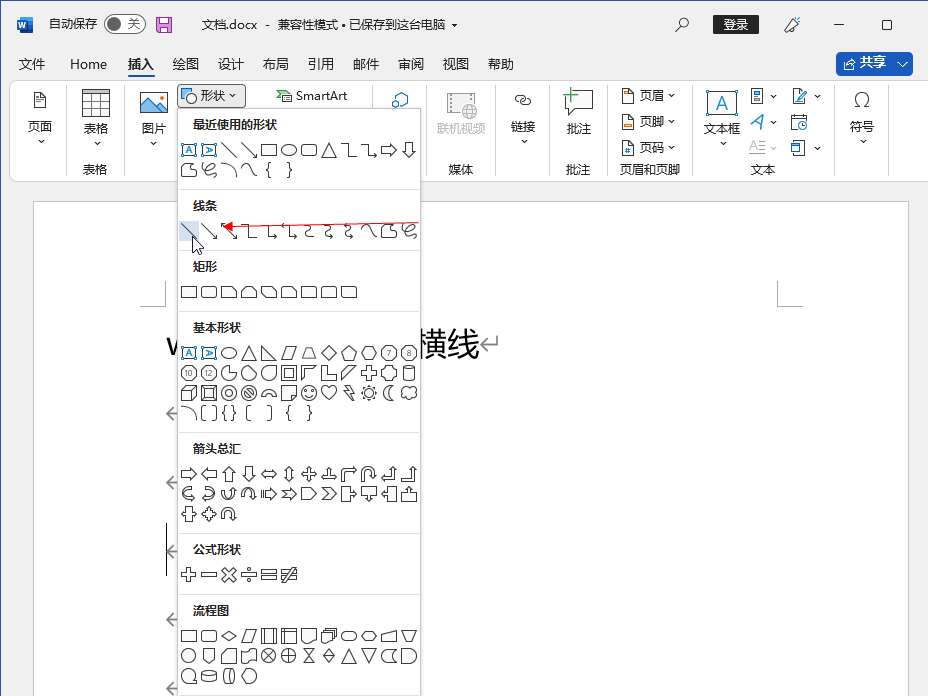Viewport: 928px width, 696px height.
Task: Toggle the 自动保存 switch
Action: click(124, 24)
